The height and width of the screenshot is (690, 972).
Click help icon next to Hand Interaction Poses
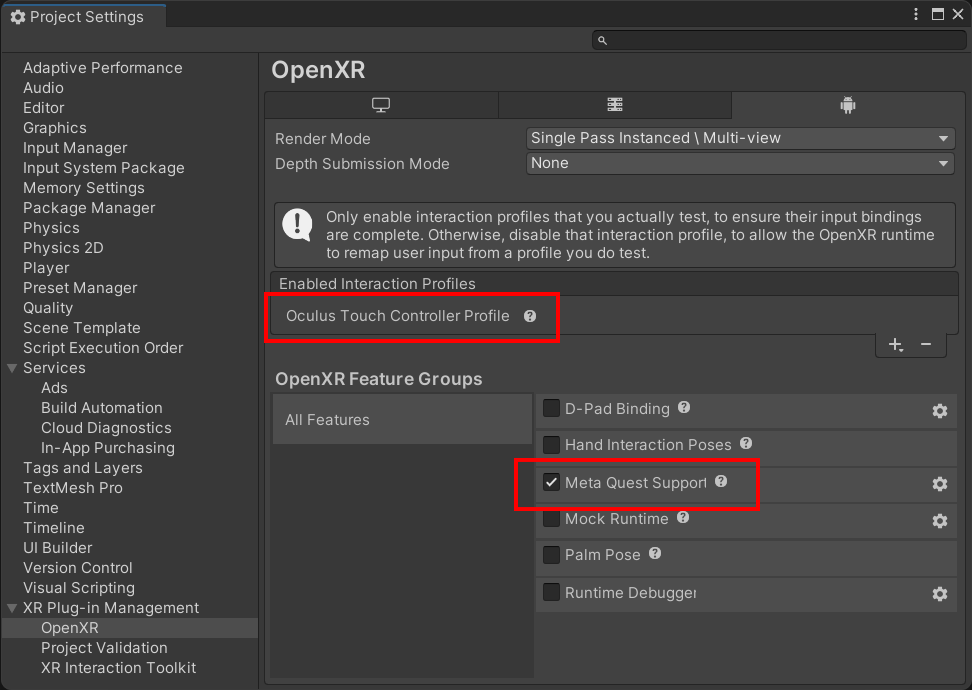[746, 444]
